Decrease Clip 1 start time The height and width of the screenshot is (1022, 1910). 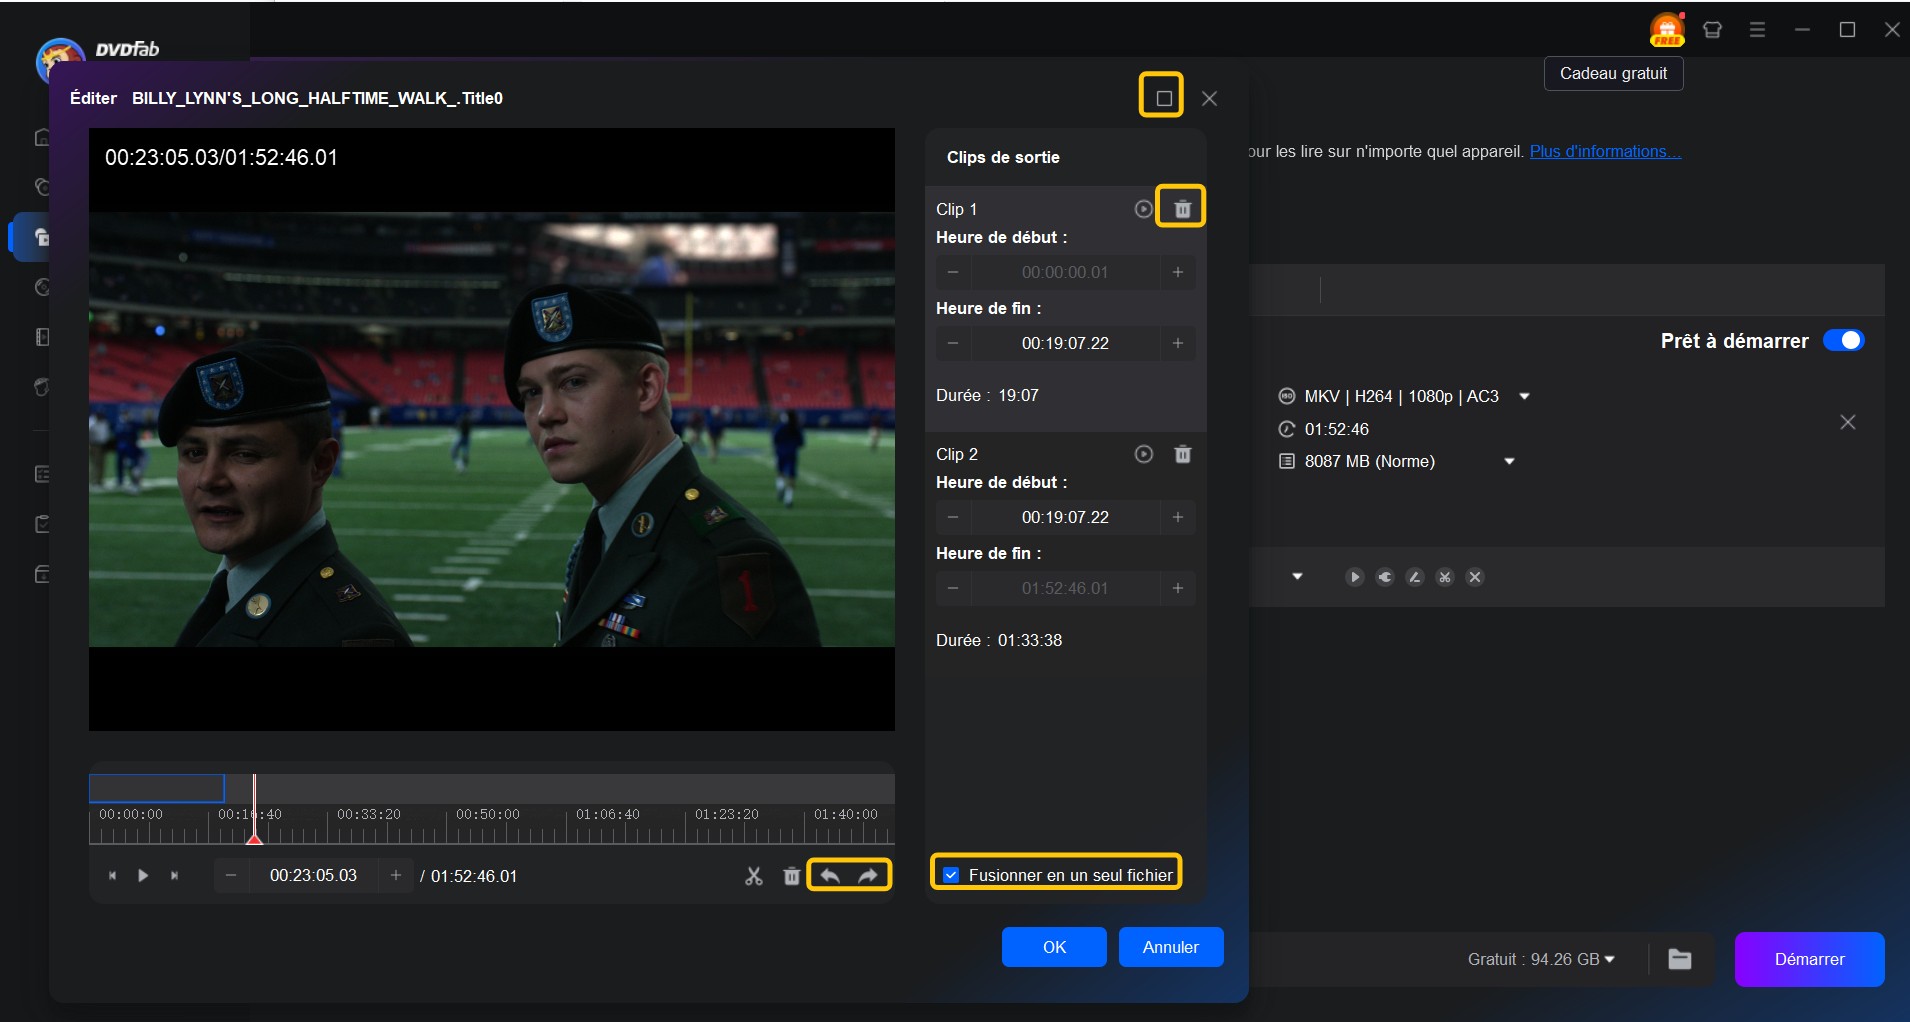coord(953,272)
